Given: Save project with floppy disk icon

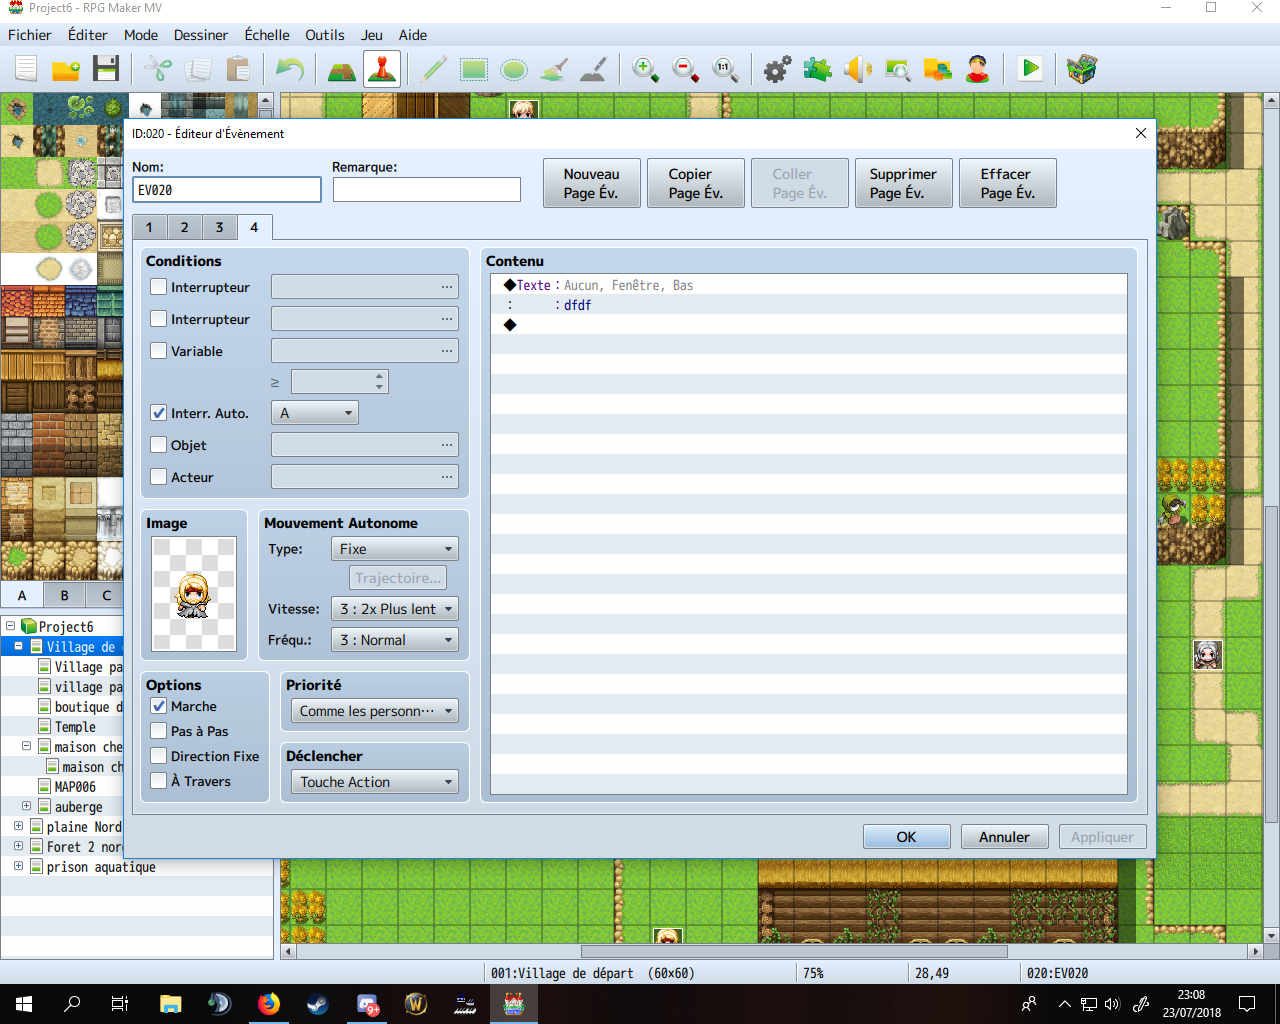Looking at the screenshot, I should [x=106, y=69].
